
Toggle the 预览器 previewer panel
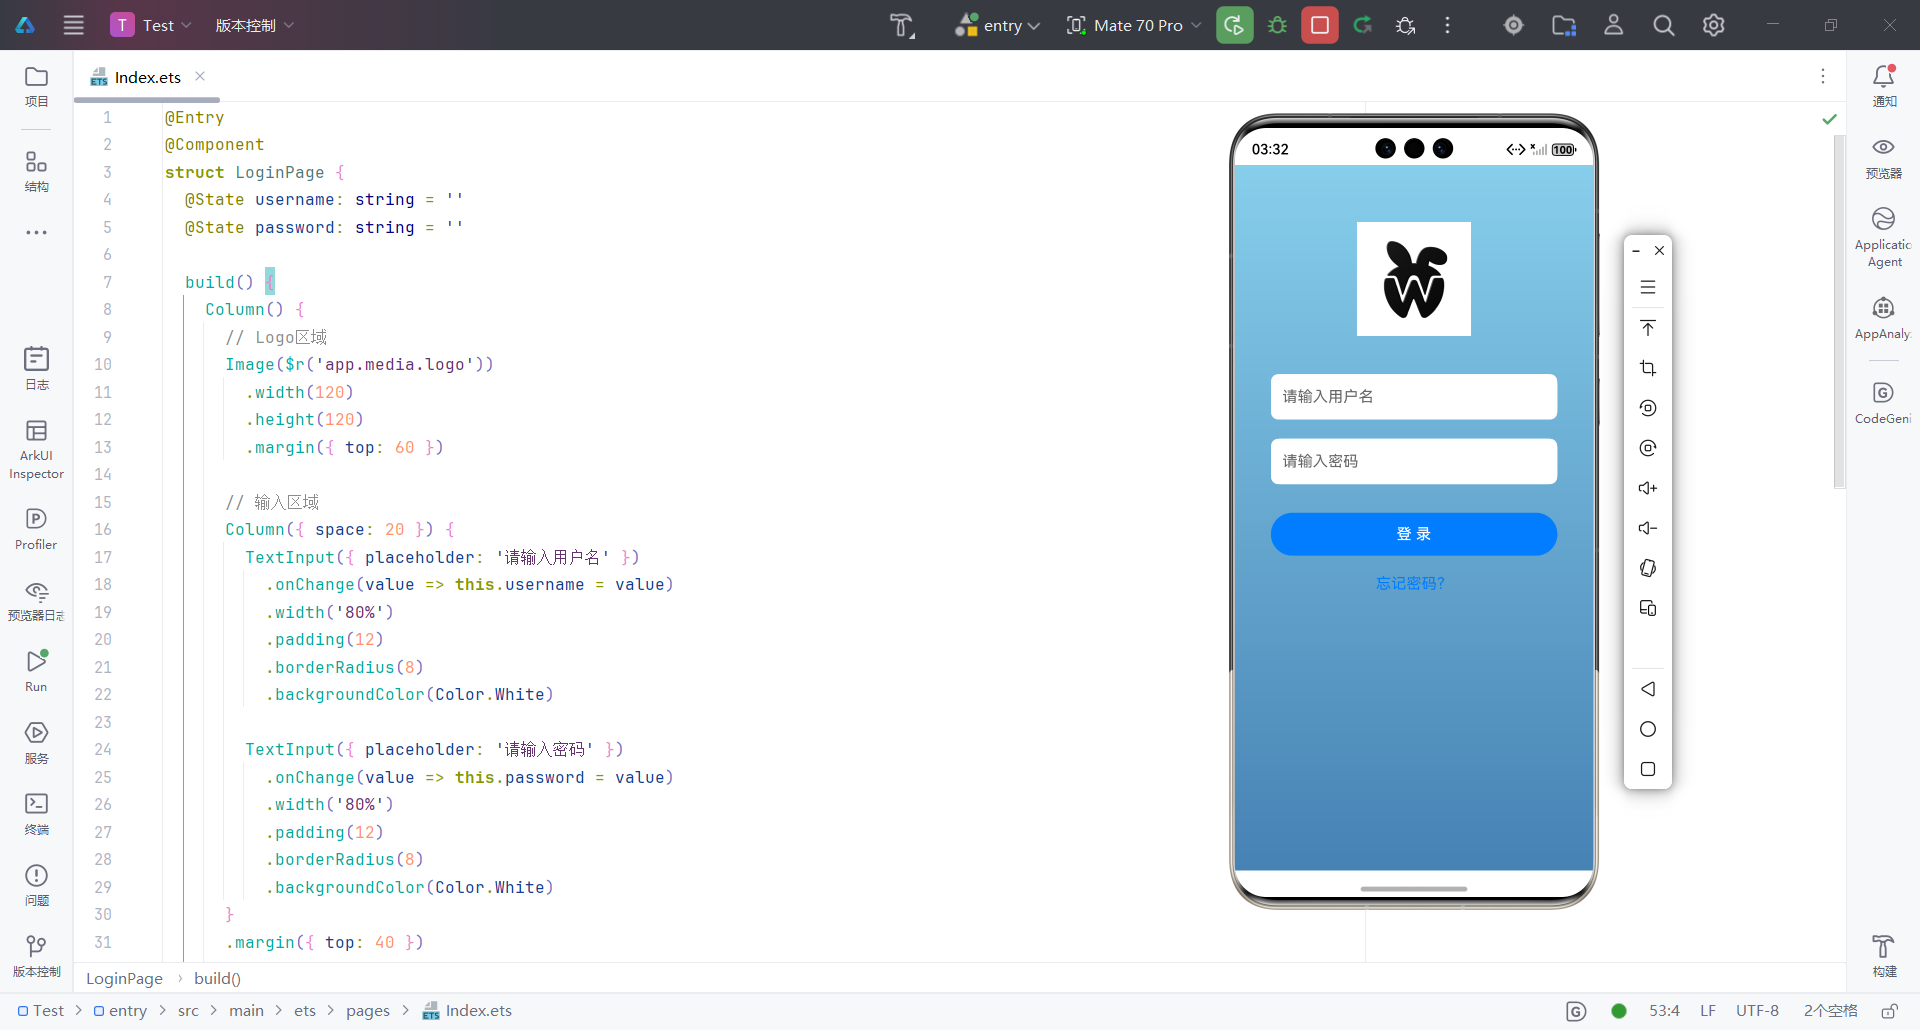1884,158
